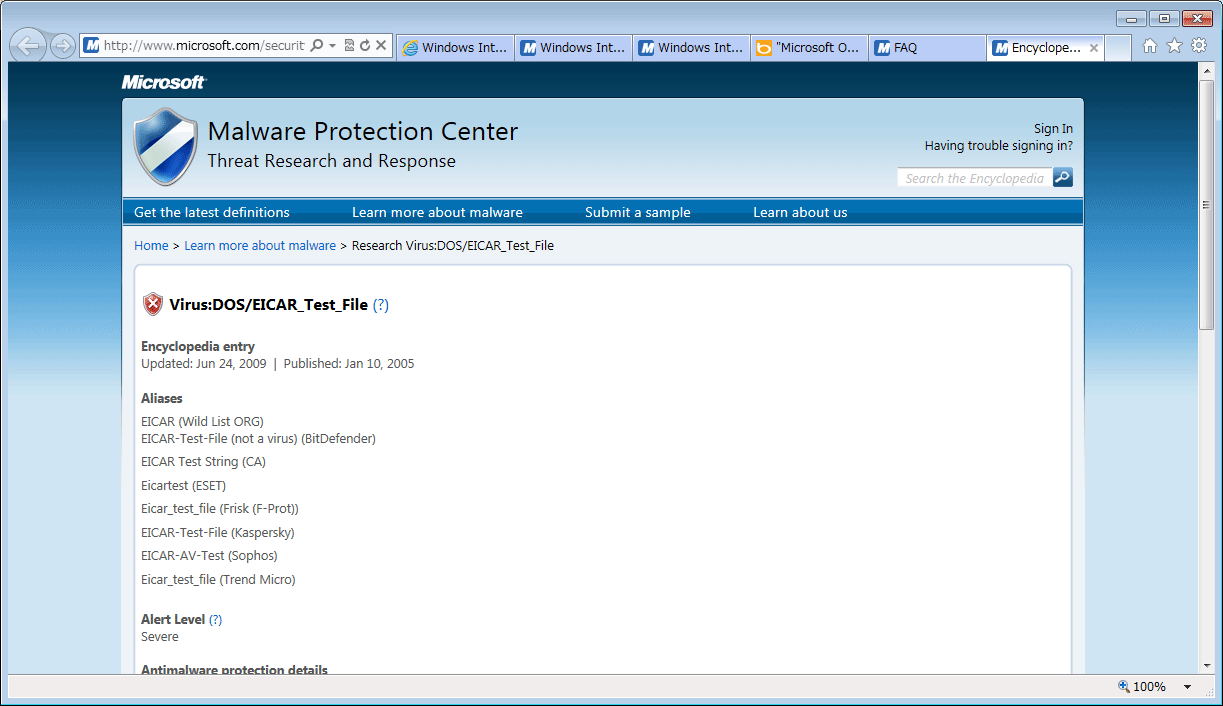Screen dimensions: 1223x706
Task: Click the vertical scrollbar down arrow
Action: [1206, 666]
